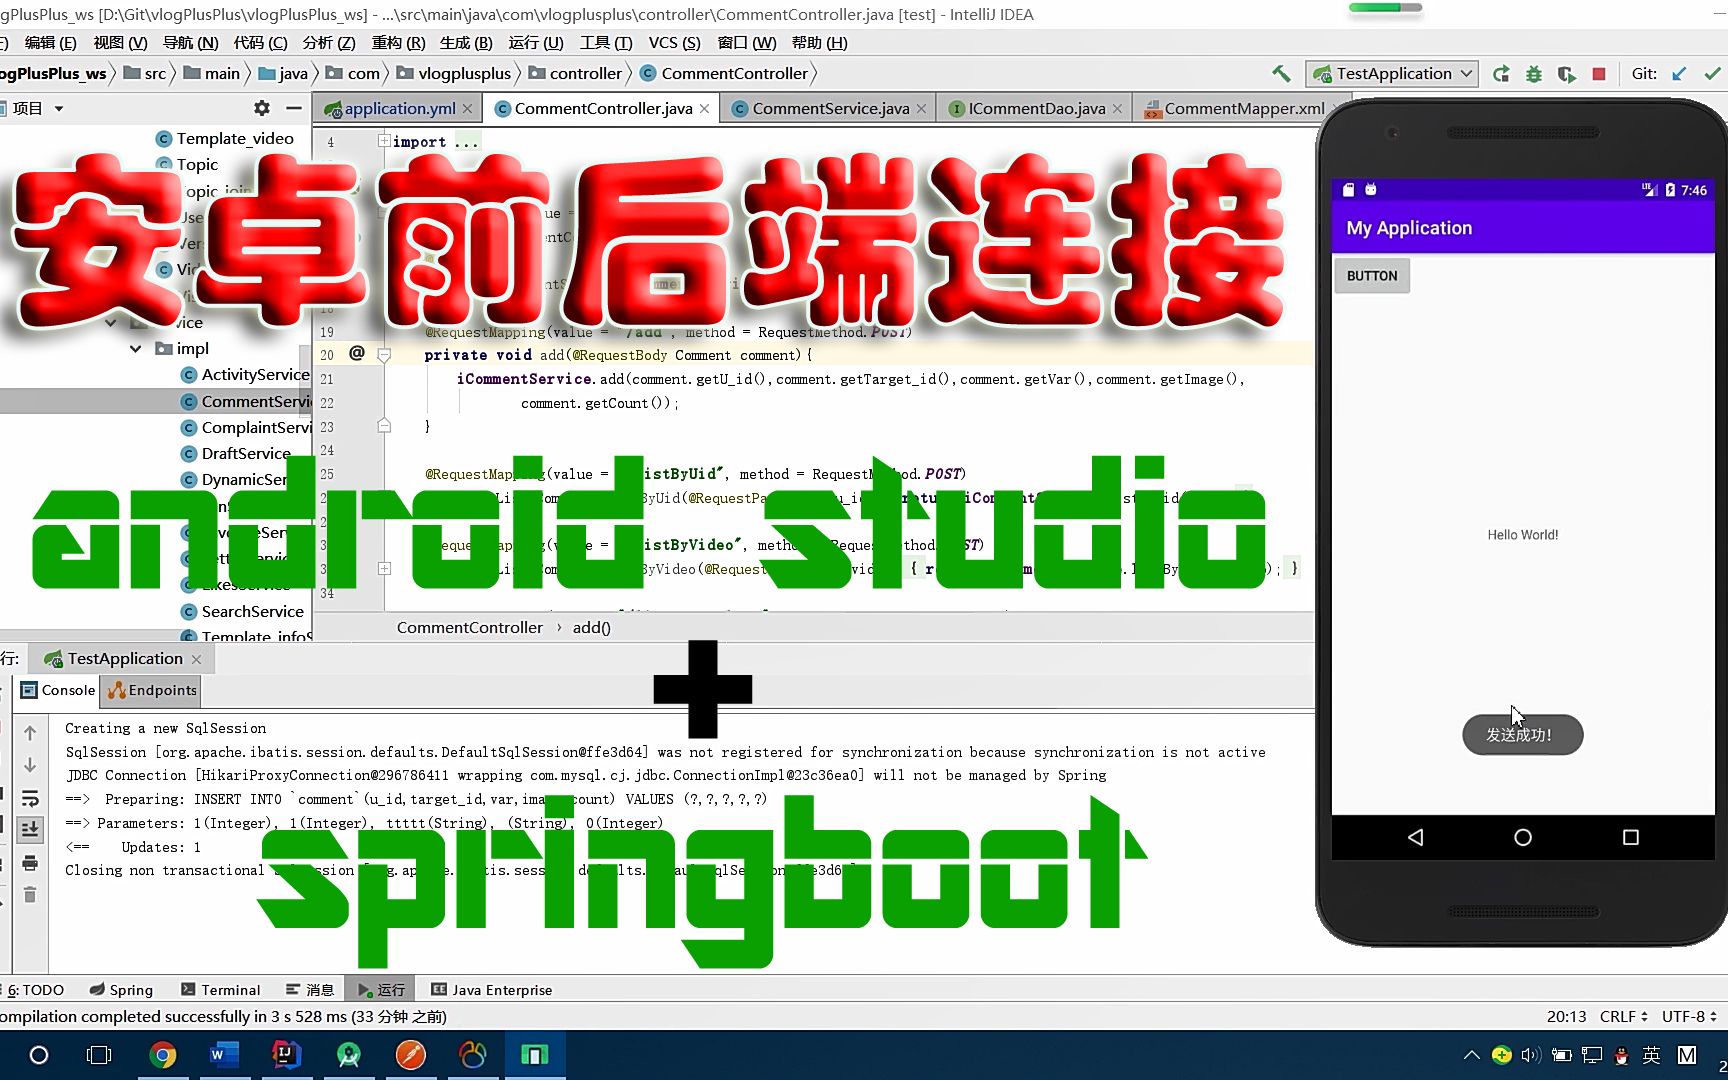
Task: Hide the Project panel with minus icon
Action: 294,108
